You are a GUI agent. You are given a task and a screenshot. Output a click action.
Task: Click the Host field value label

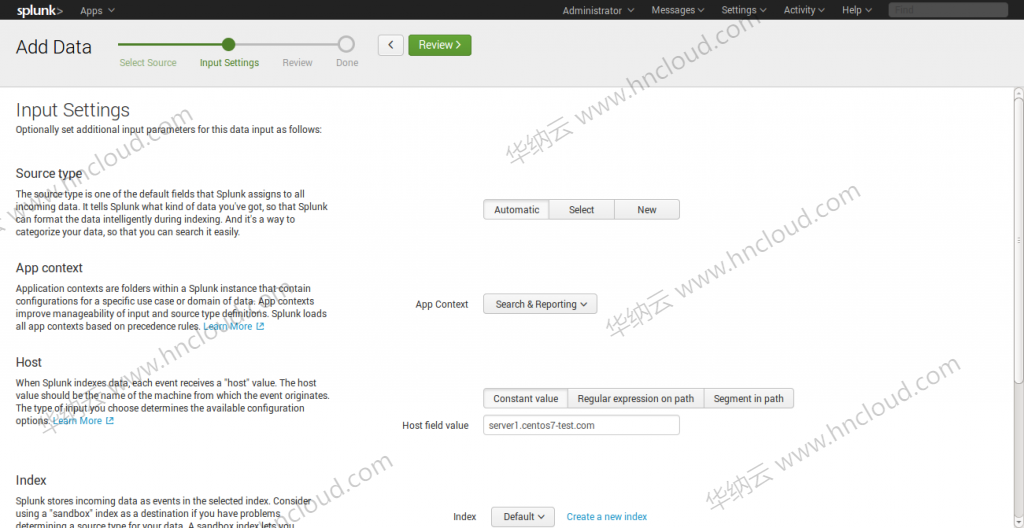(x=435, y=425)
